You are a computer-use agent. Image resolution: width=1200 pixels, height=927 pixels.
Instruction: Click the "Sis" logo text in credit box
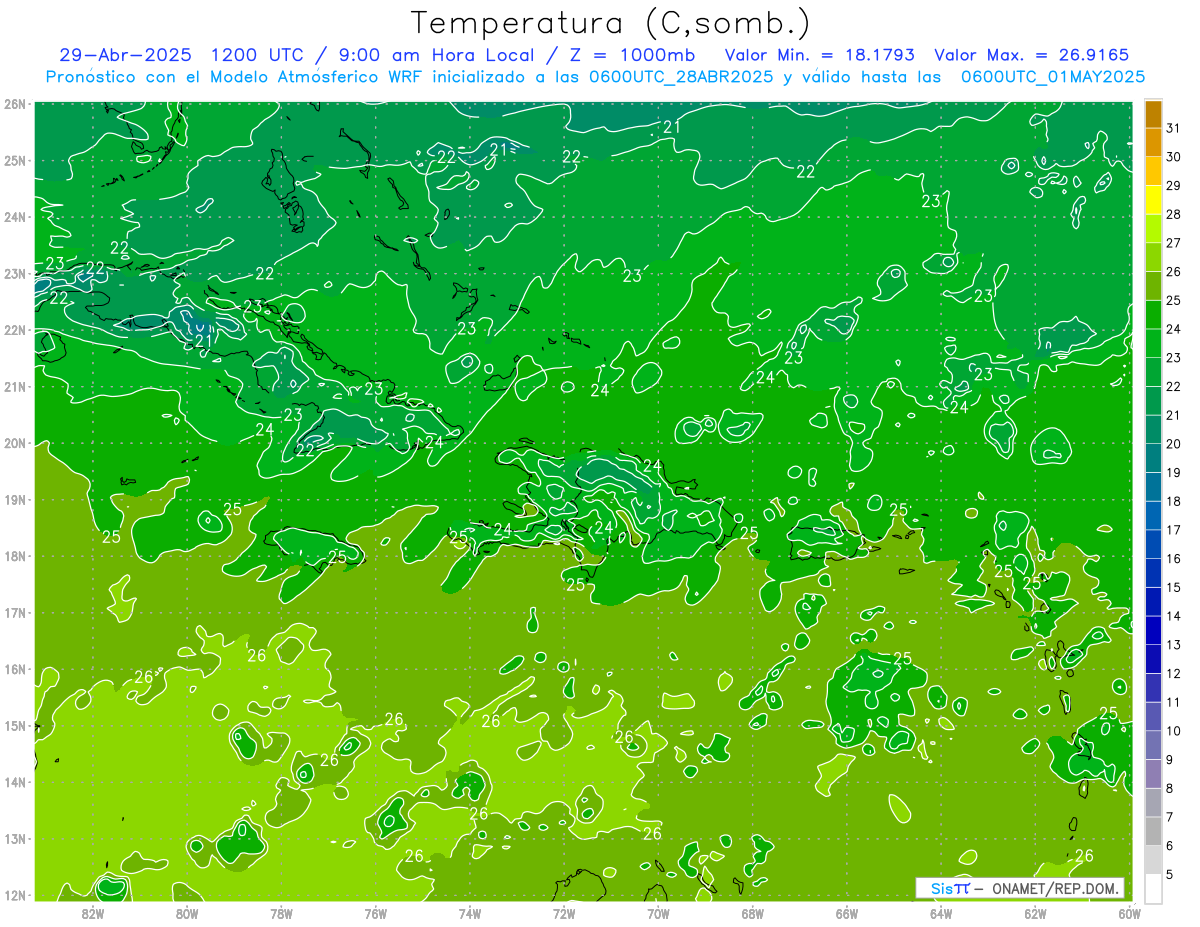tap(942, 888)
